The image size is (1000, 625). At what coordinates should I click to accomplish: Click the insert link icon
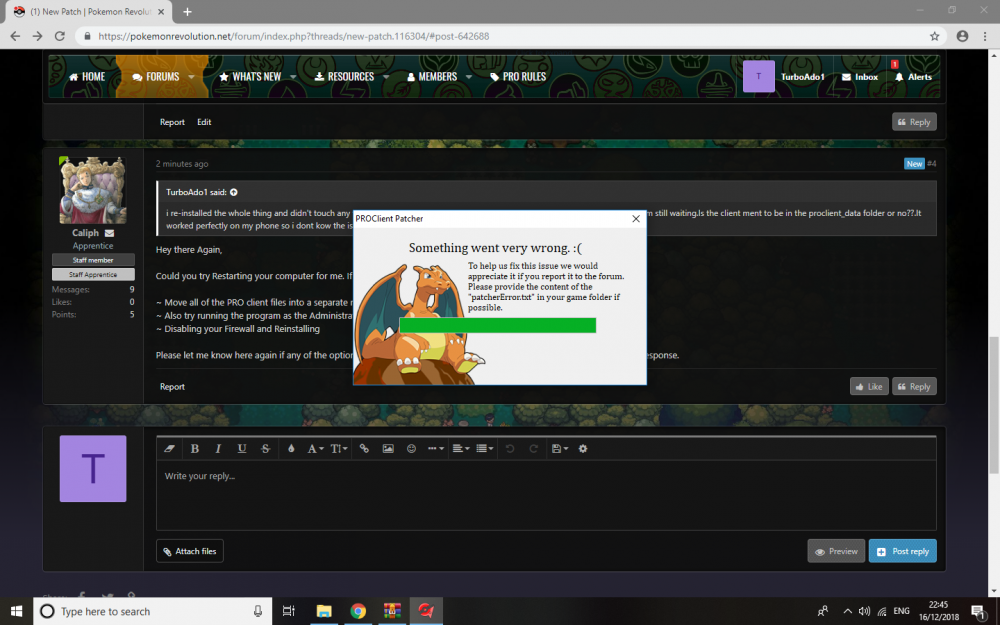364,449
